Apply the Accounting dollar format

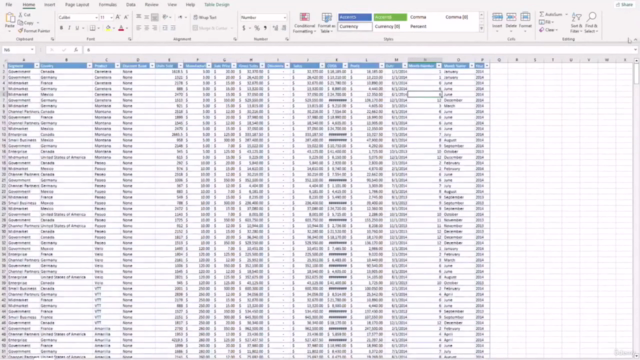[x=244, y=28]
